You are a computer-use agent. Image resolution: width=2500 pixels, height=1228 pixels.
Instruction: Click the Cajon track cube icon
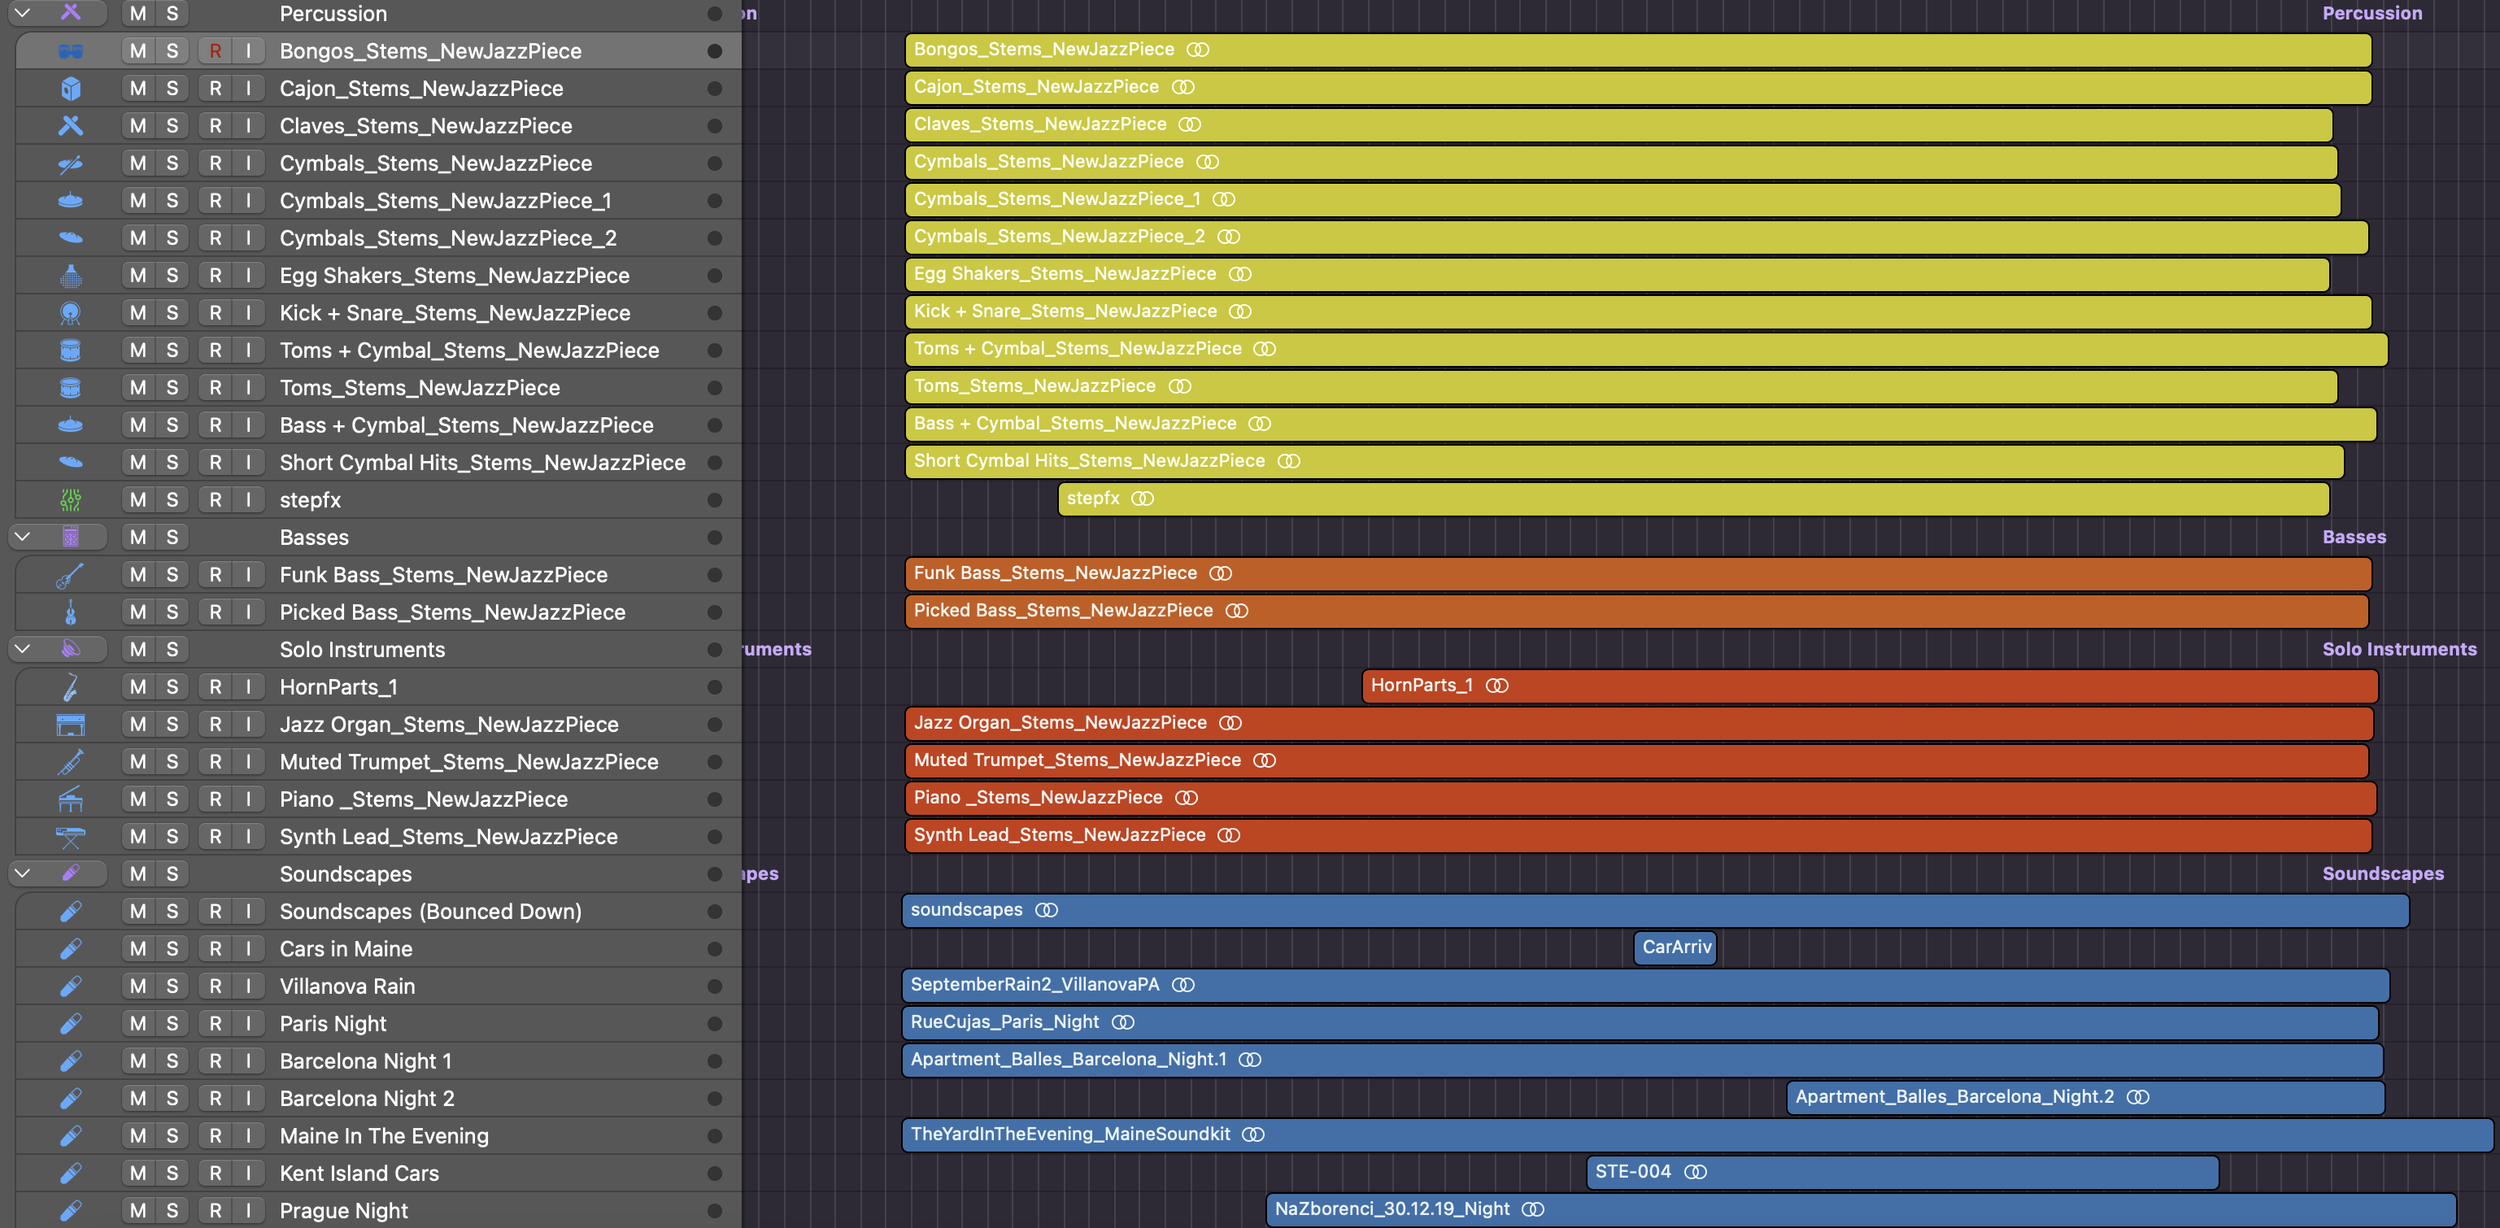[70, 88]
